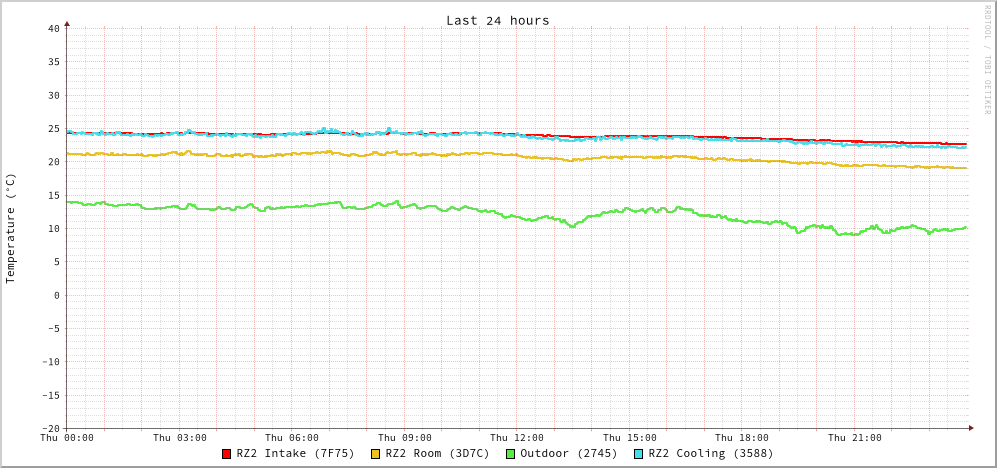Screen dimensions: 997x468
Task: Click the "Thu 12:00" time axis label
Action: pos(517,438)
